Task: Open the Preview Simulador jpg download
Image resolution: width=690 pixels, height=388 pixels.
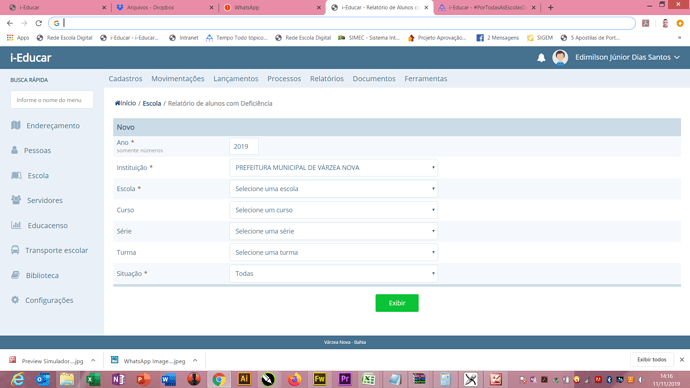Action: [47, 361]
